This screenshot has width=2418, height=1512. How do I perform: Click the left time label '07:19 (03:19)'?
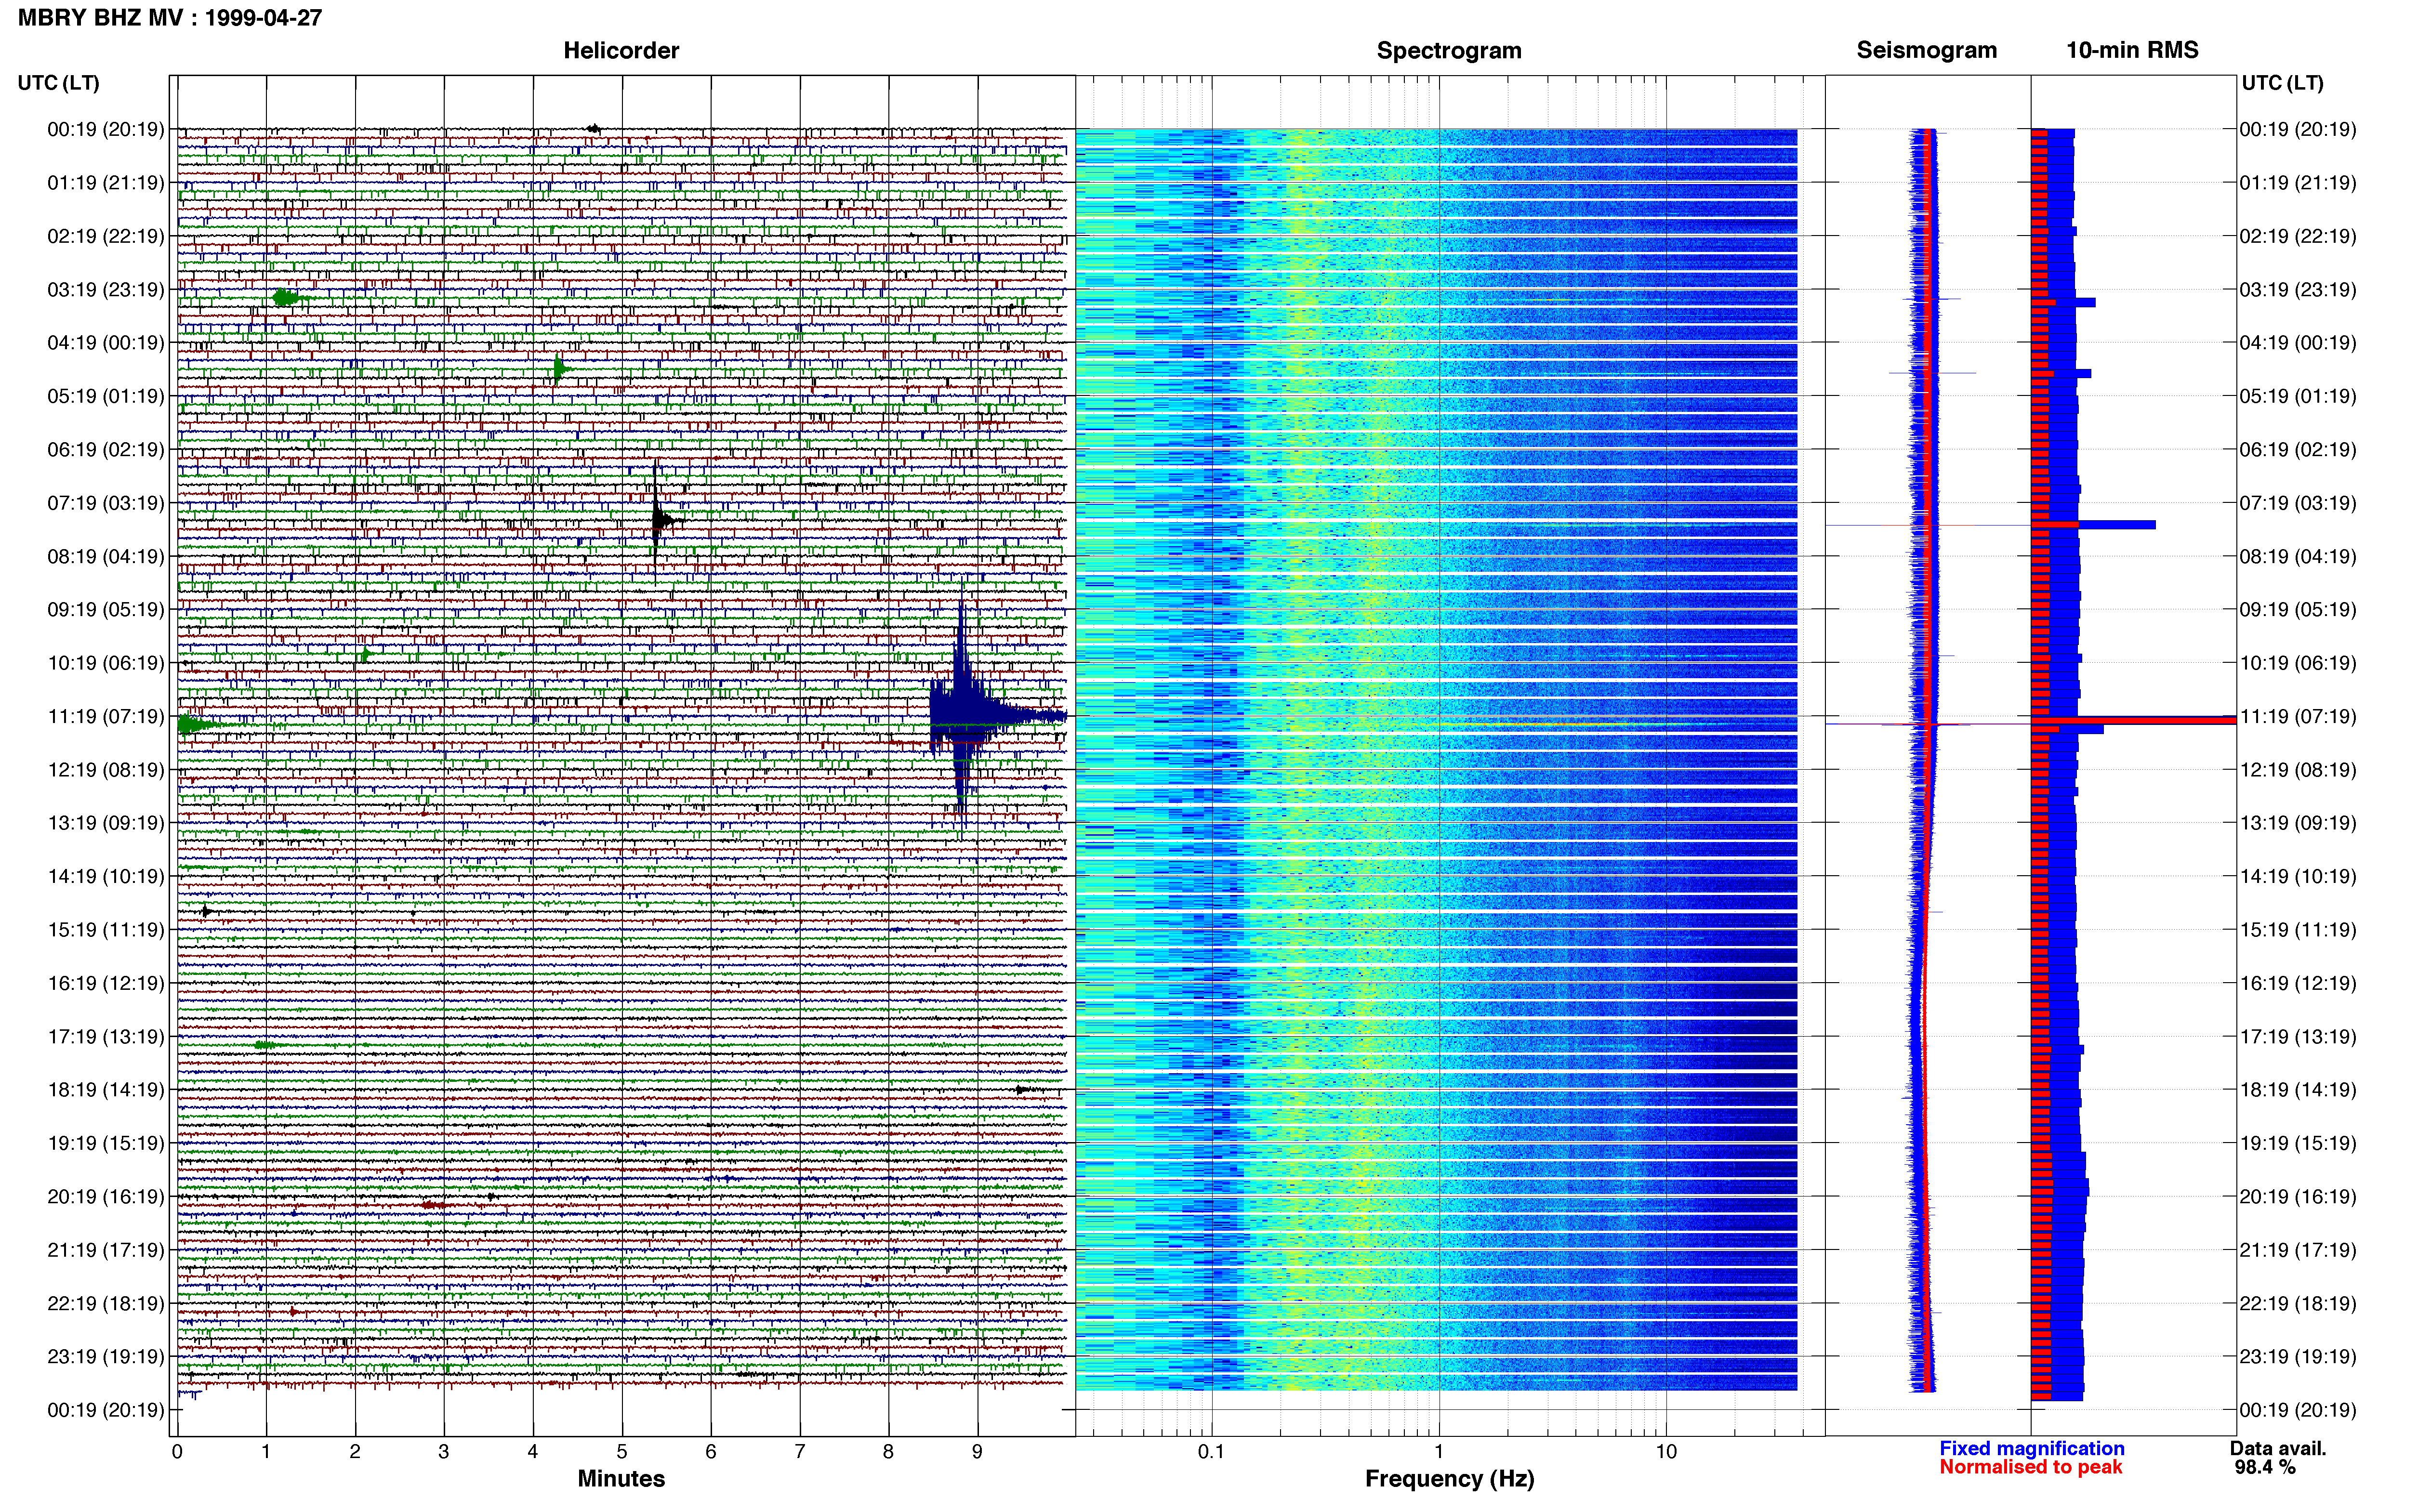coord(106,503)
